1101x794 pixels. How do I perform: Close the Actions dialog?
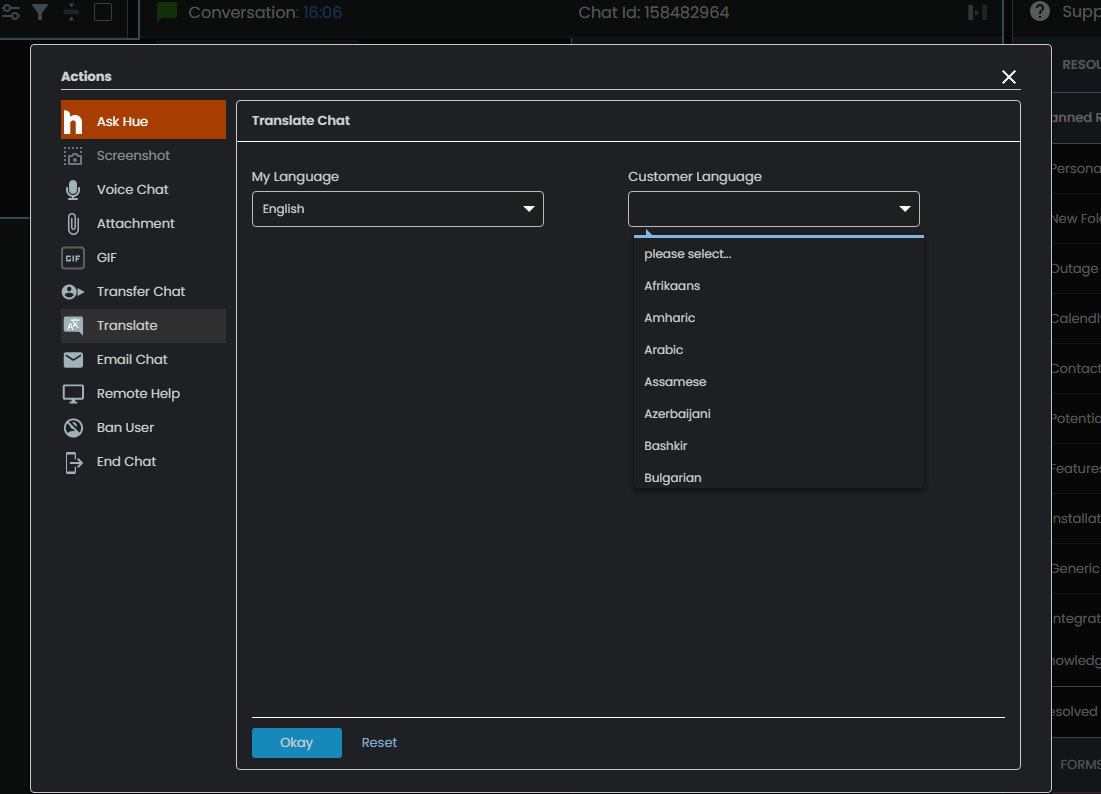(x=1008, y=77)
